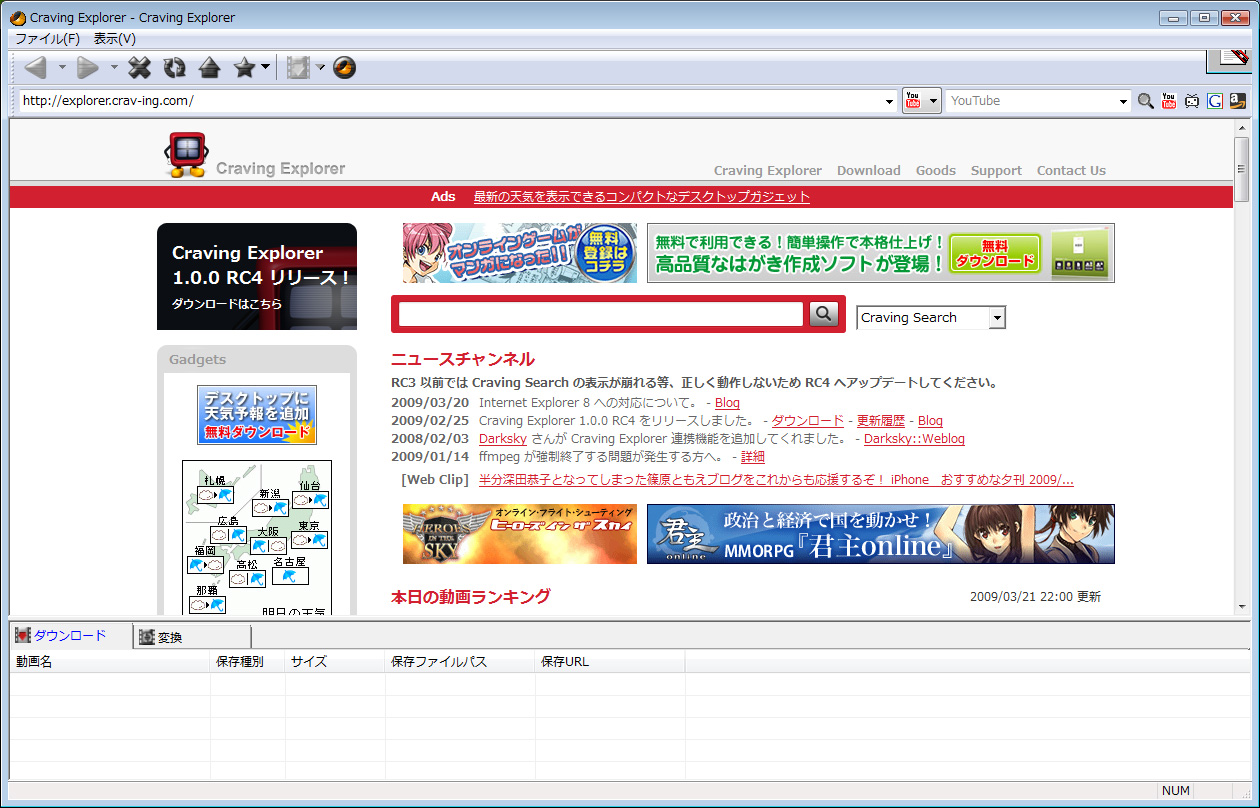This screenshot has height=808, width=1260.
Task: Click the Amazon search icon
Action: [1238, 101]
